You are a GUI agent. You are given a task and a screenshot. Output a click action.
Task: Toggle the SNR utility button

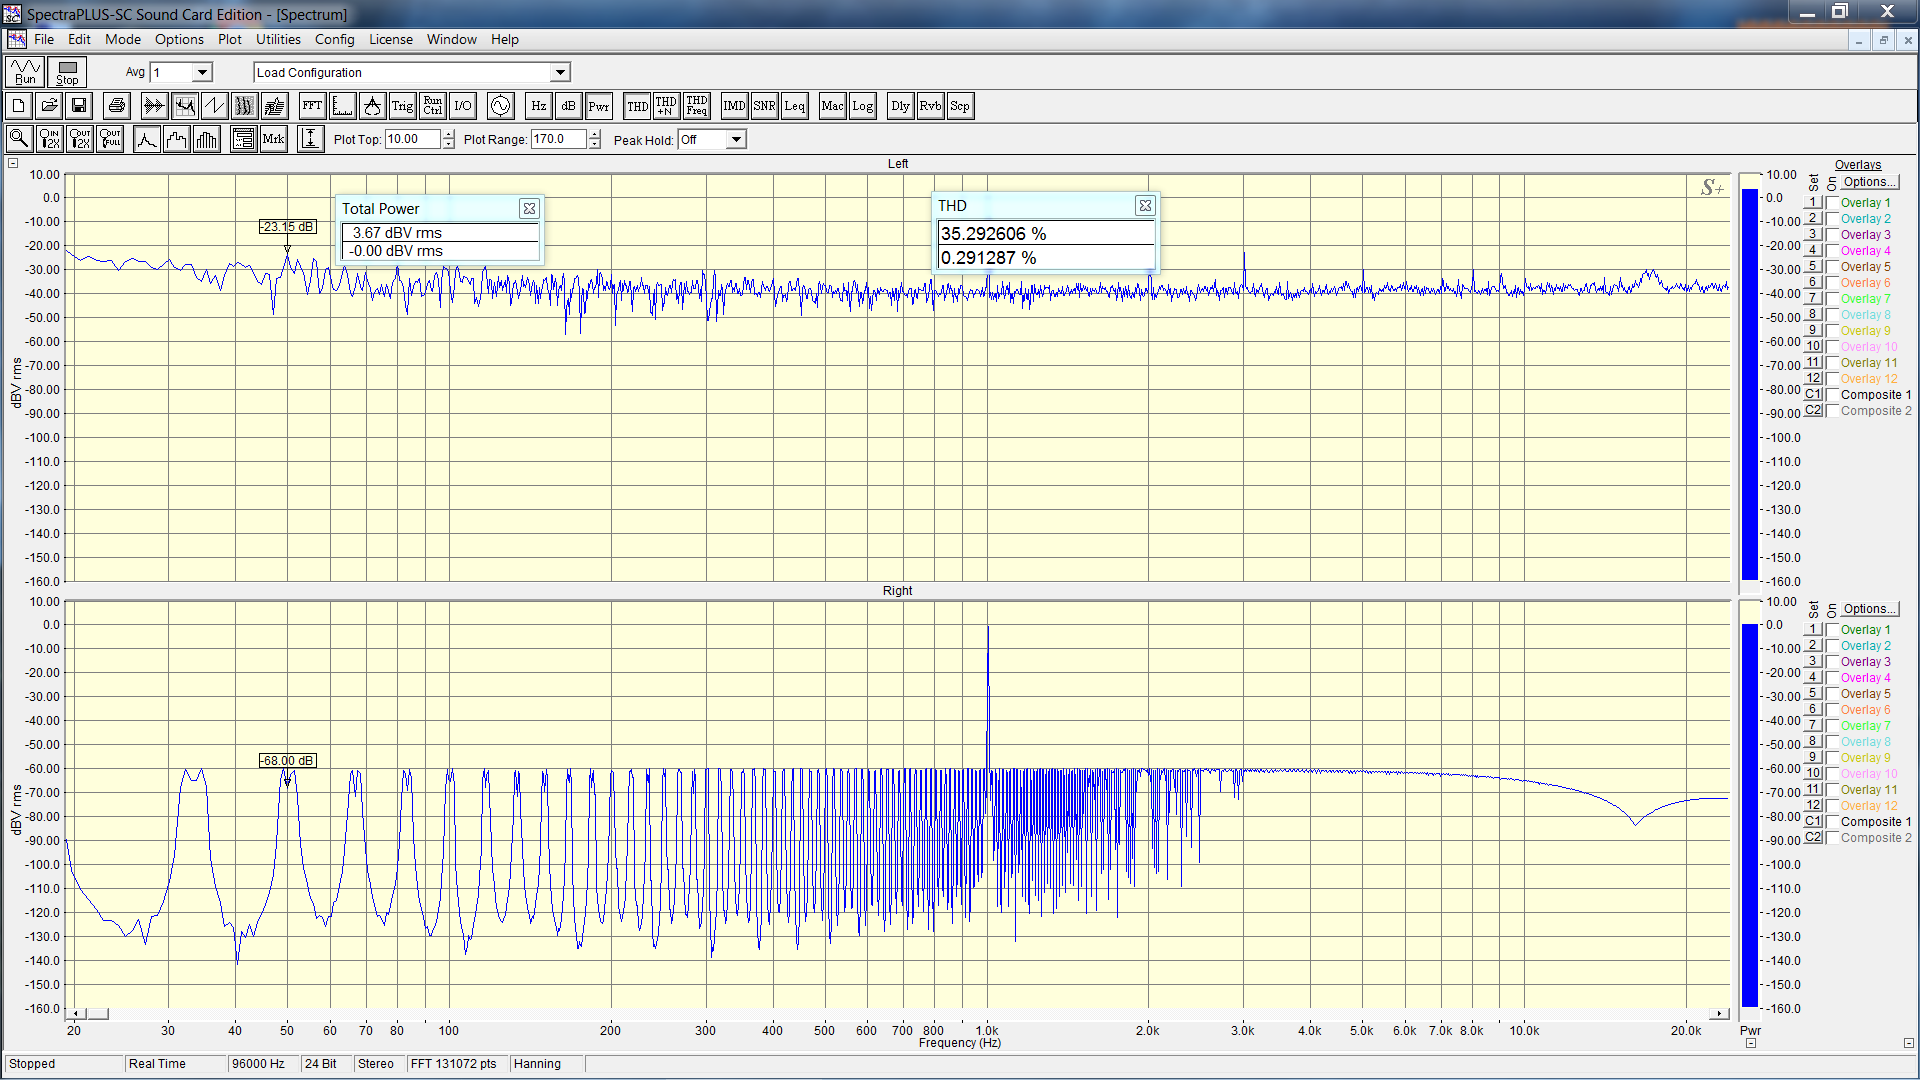[764, 106]
